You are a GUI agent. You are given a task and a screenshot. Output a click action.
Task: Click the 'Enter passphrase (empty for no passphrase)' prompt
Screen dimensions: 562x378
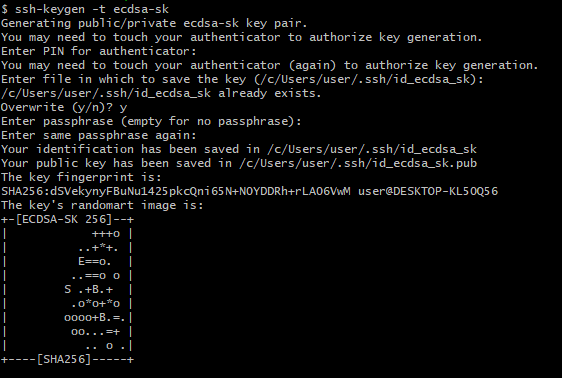point(151,121)
